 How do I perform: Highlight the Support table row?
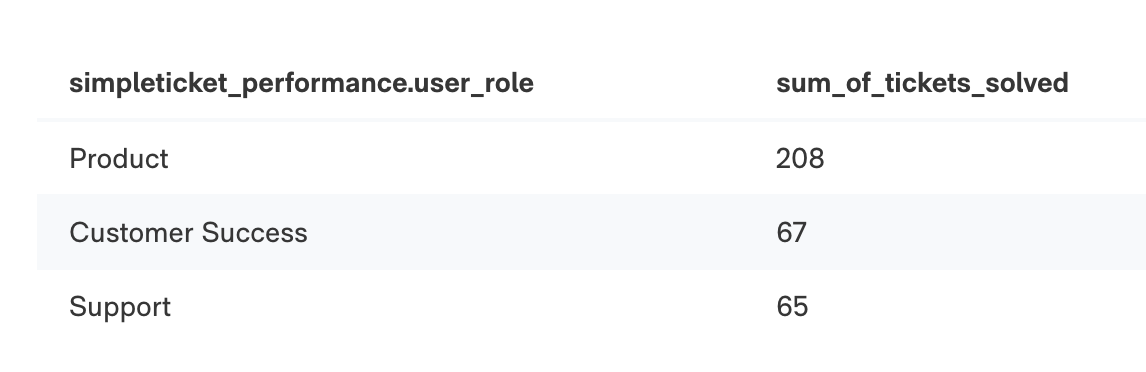click(591, 307)
